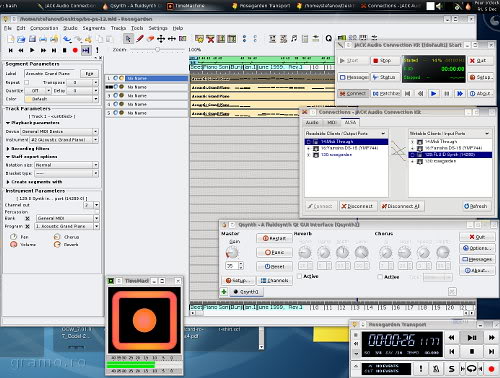Toggle blue mute LED on track 1
This screenshot has width=500, height=378.
[x=115, y=78]
